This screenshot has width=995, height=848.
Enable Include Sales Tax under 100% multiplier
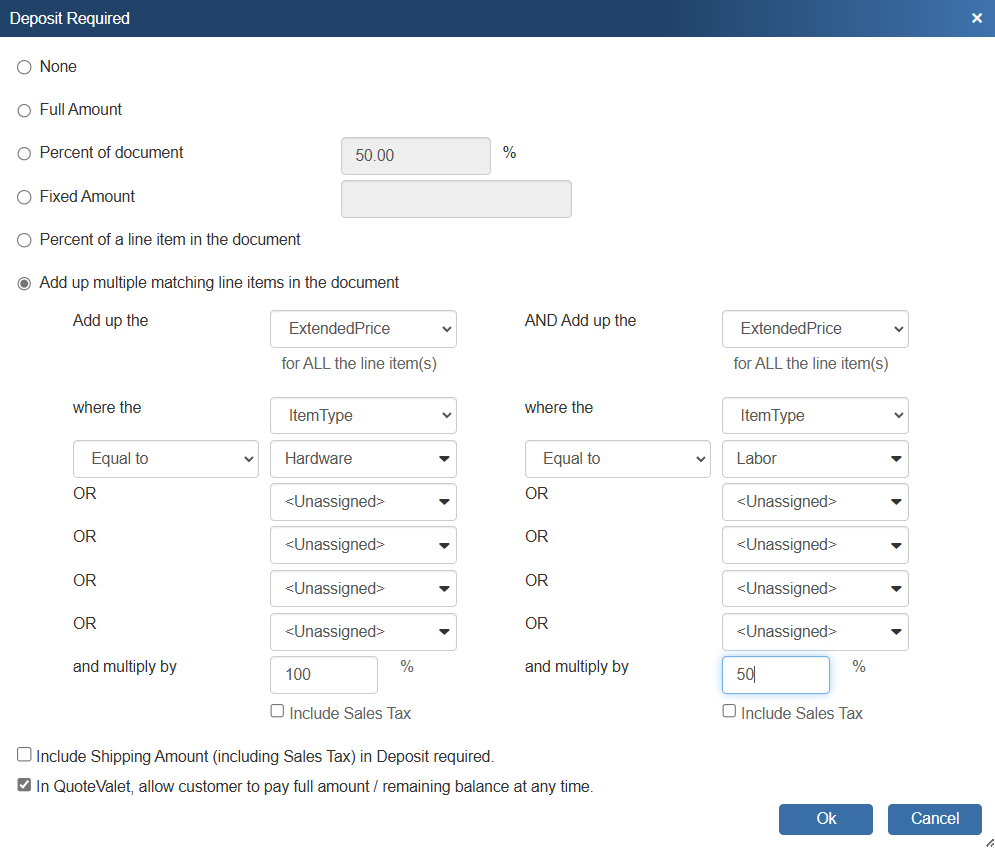[x=278, y=712]
